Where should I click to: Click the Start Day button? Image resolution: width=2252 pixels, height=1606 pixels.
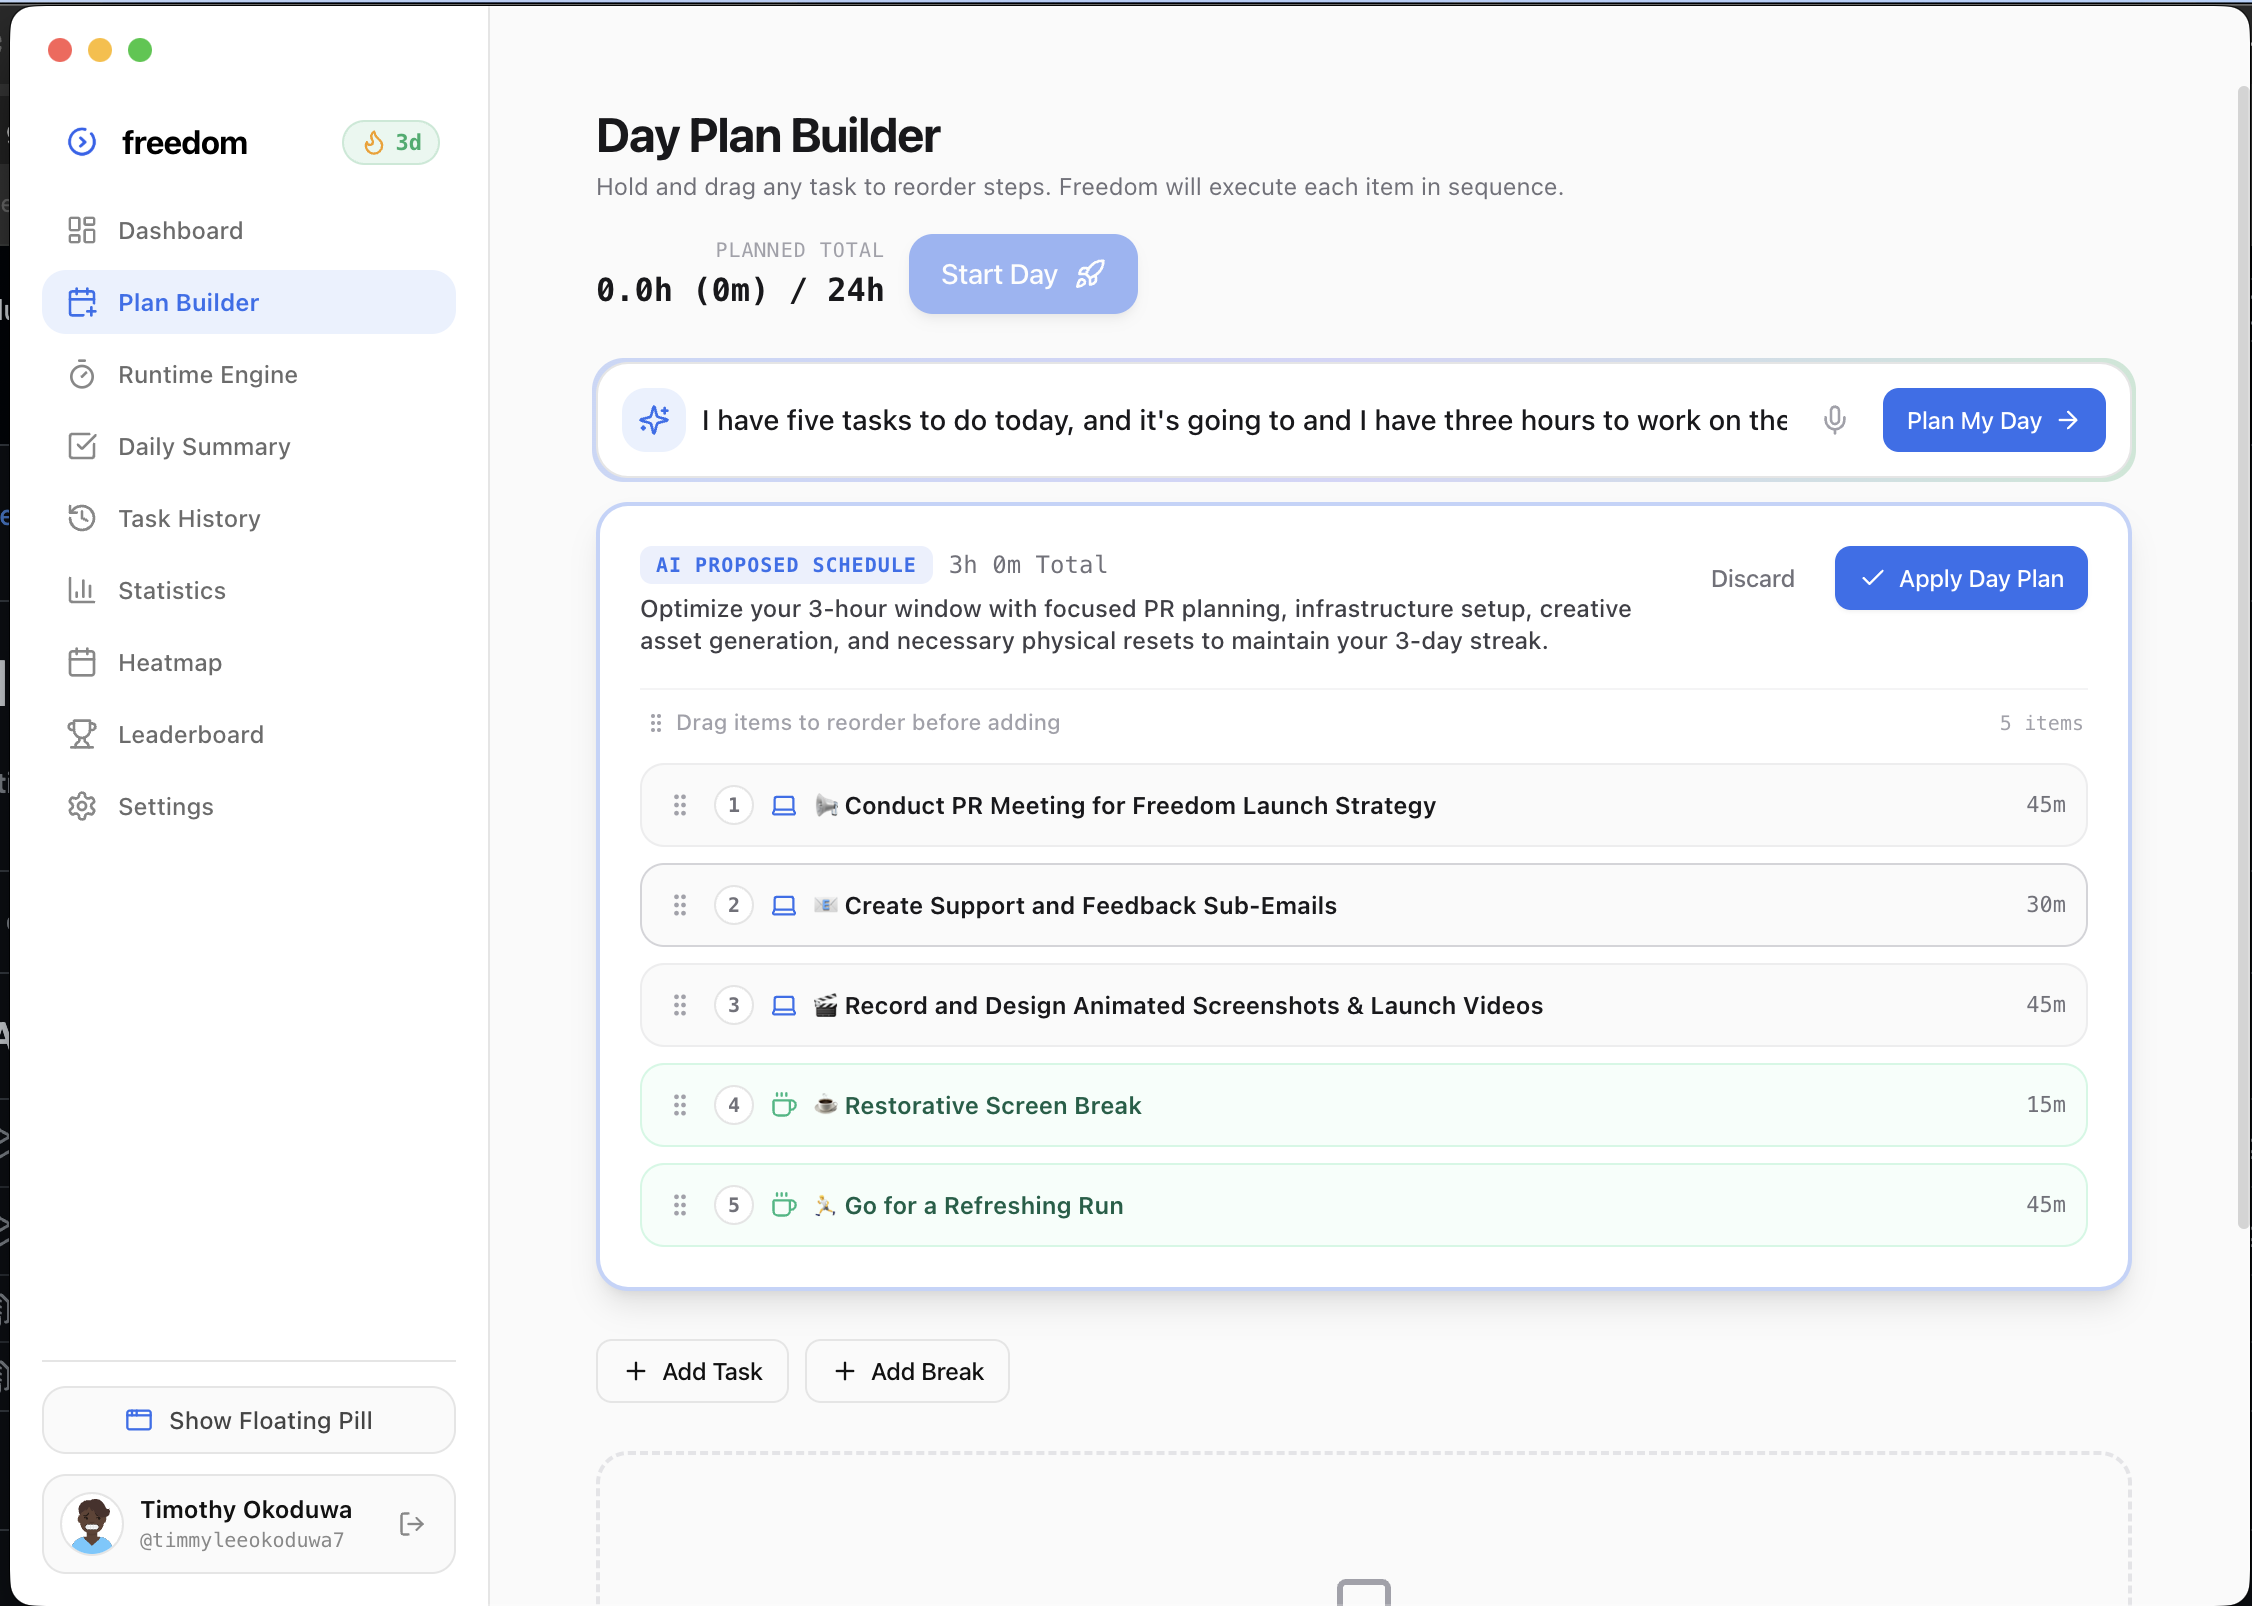tap(1022, 274)
